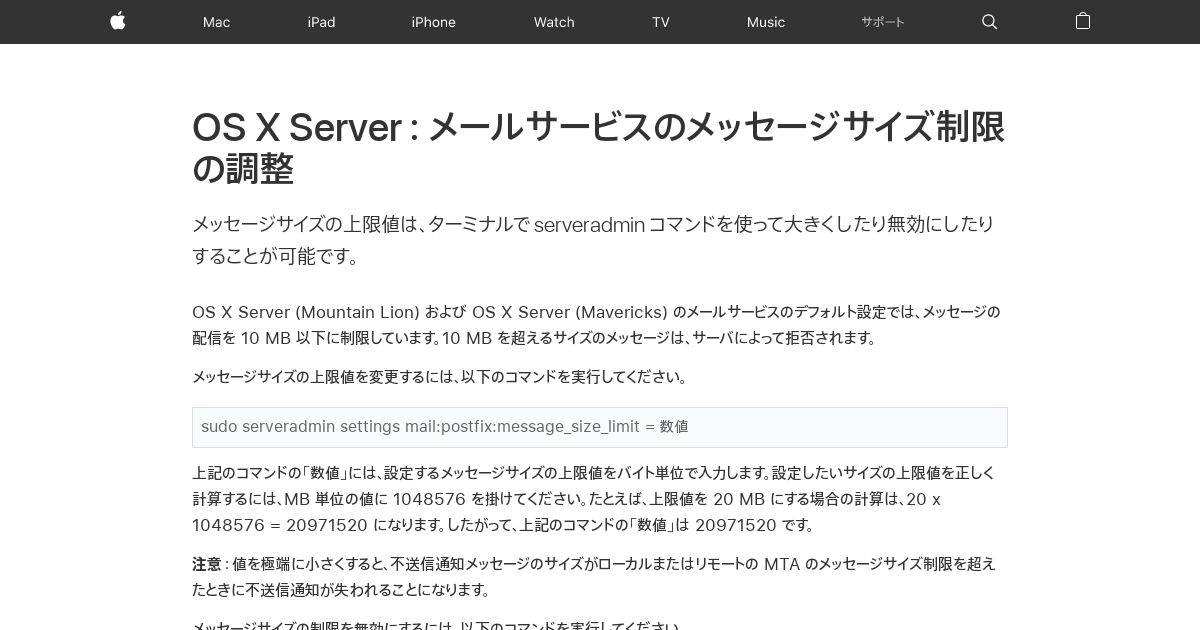Open the Mac navigation item
The width and height of the screenshot is (1200, 630).
pyautogui.click(x=216, y=22)
